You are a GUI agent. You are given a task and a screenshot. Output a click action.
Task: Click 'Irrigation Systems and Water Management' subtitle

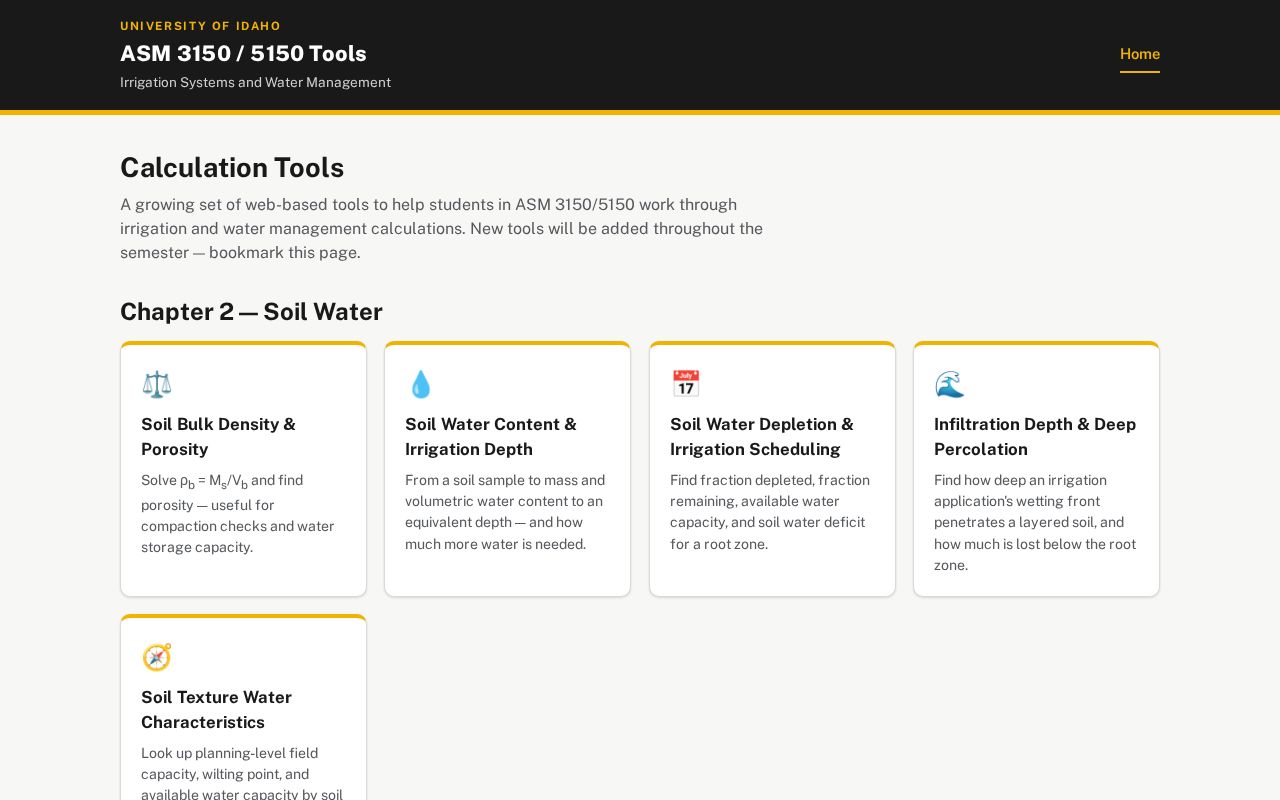pyautogui.click(x=255, y=82)
